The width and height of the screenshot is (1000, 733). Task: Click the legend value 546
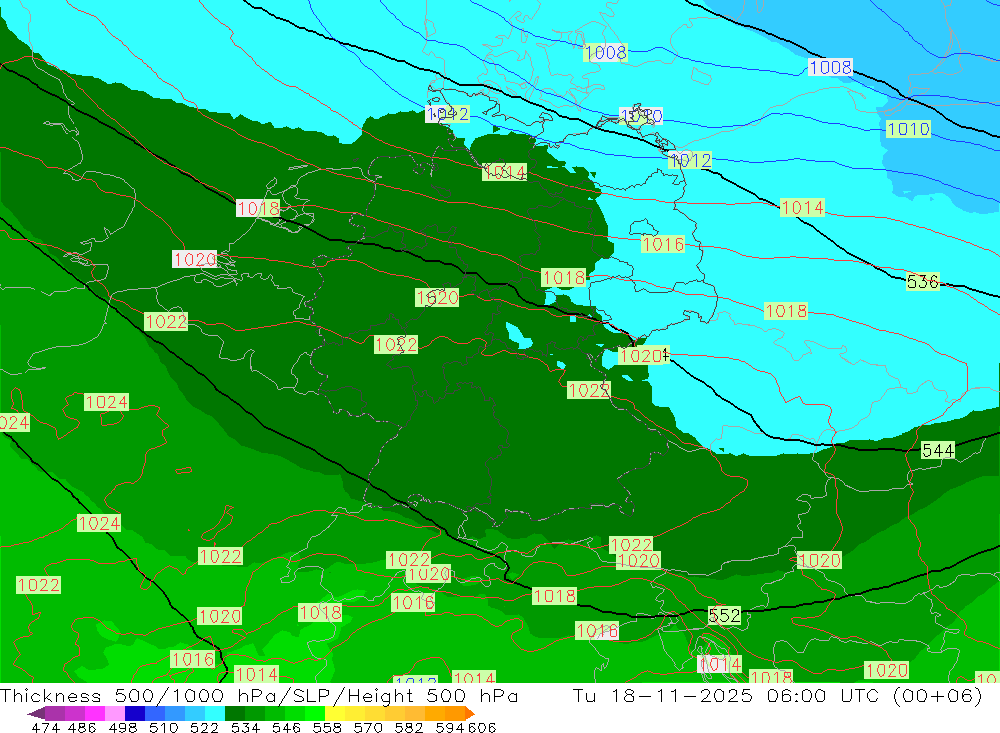[286, 728]
